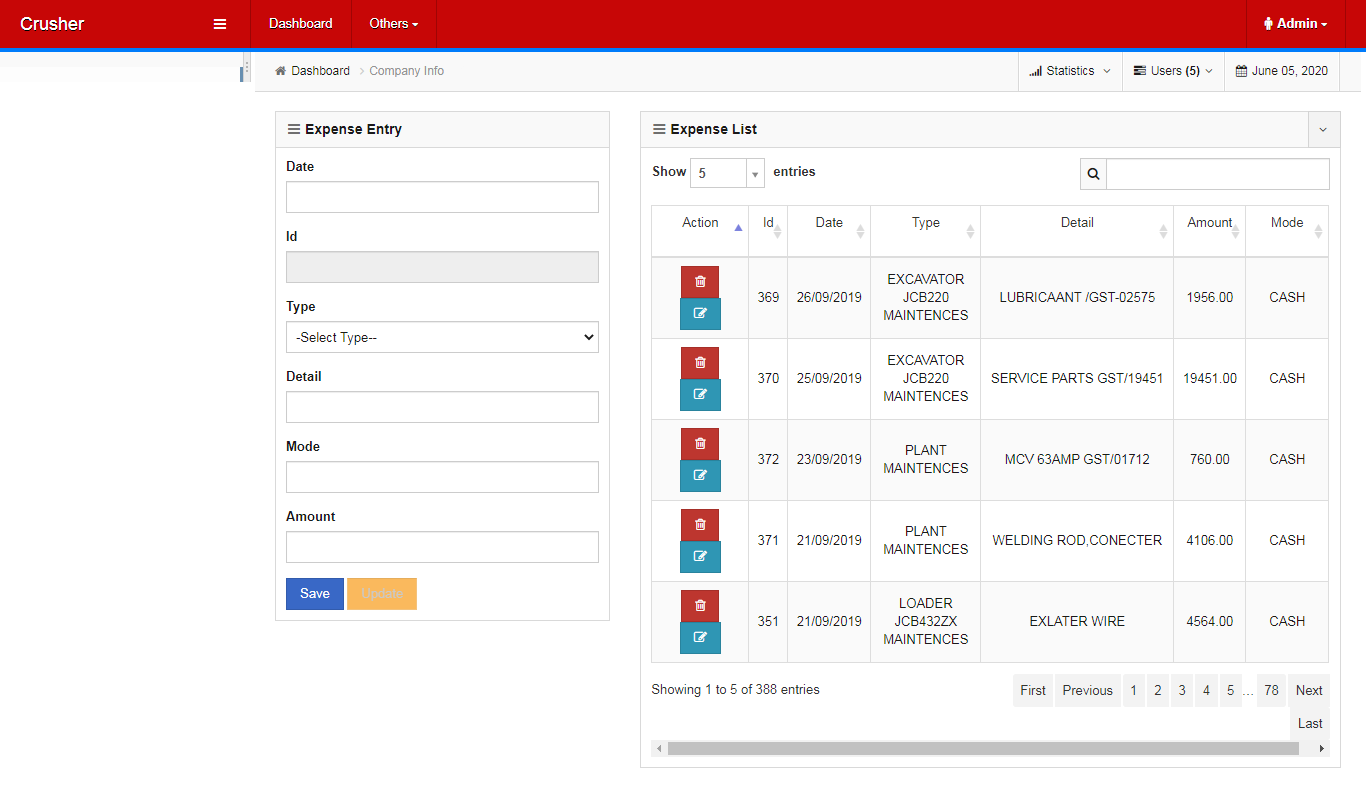
Task: Click the home icon beside the Dashboard breadcrumb
Action: 281,71
